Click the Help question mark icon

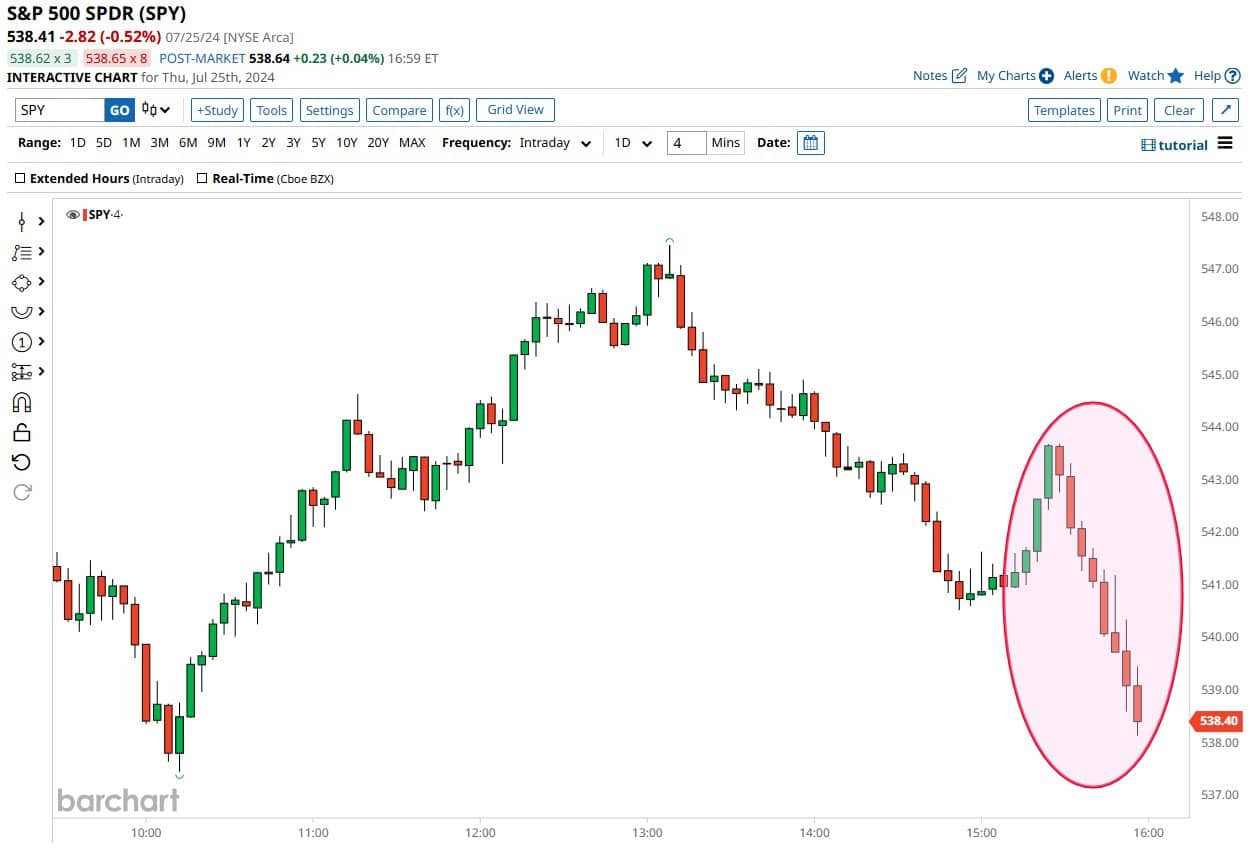1232,76
